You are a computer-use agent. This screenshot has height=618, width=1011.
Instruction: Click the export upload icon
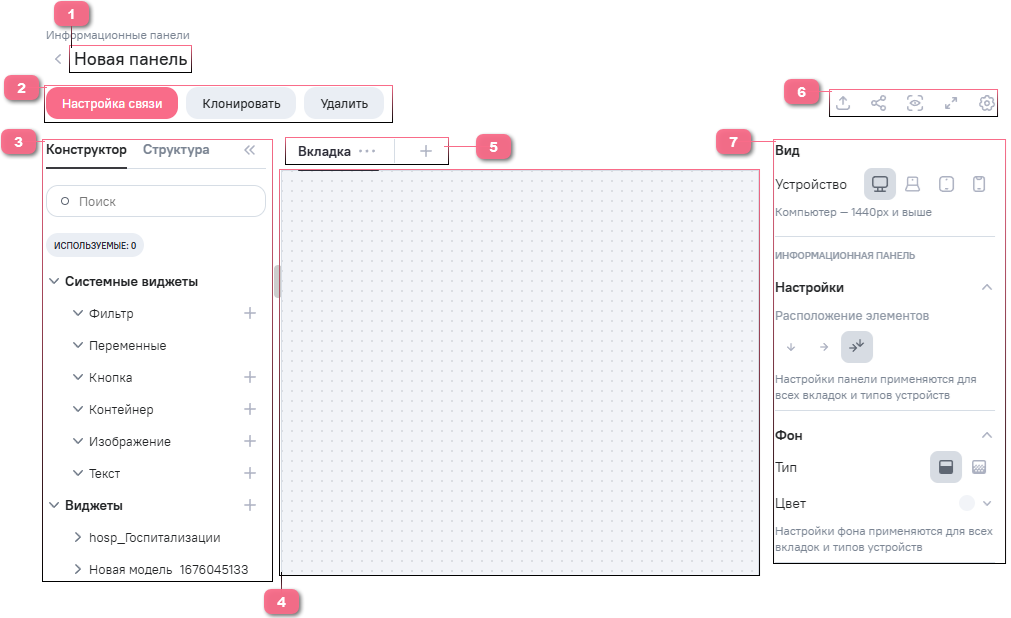pyautogui.click(x=843, y=103)
